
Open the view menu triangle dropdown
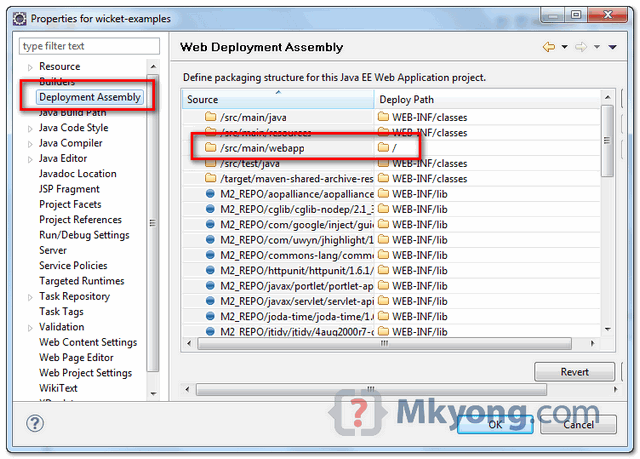612,47
